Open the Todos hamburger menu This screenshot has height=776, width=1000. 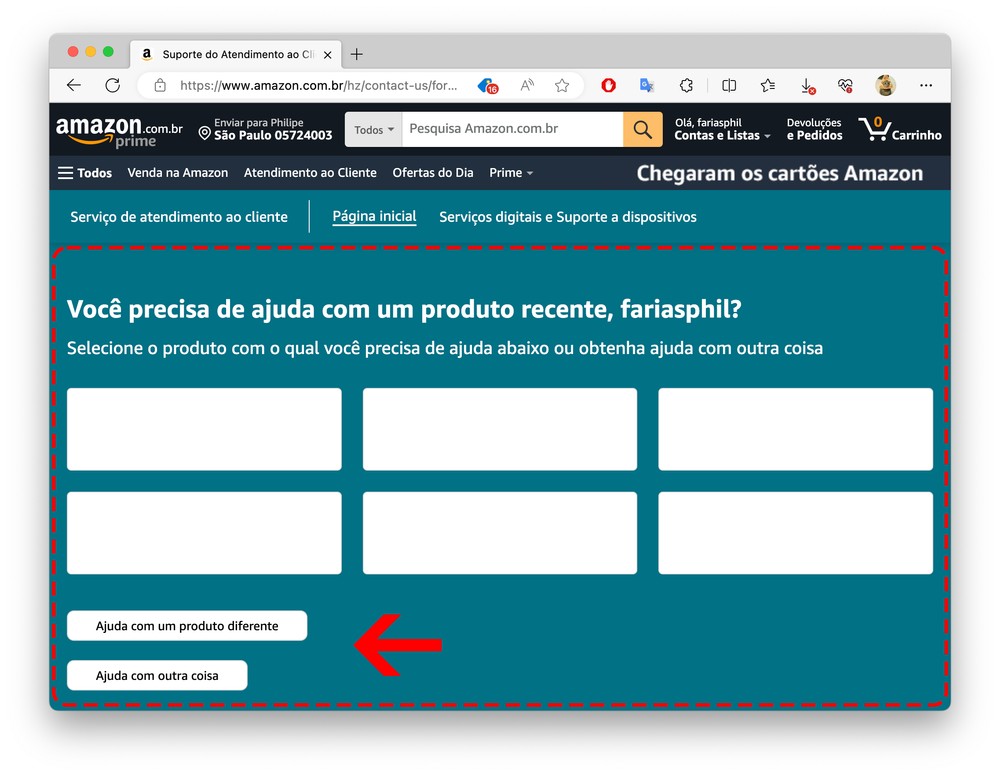(x=85, y=173)
